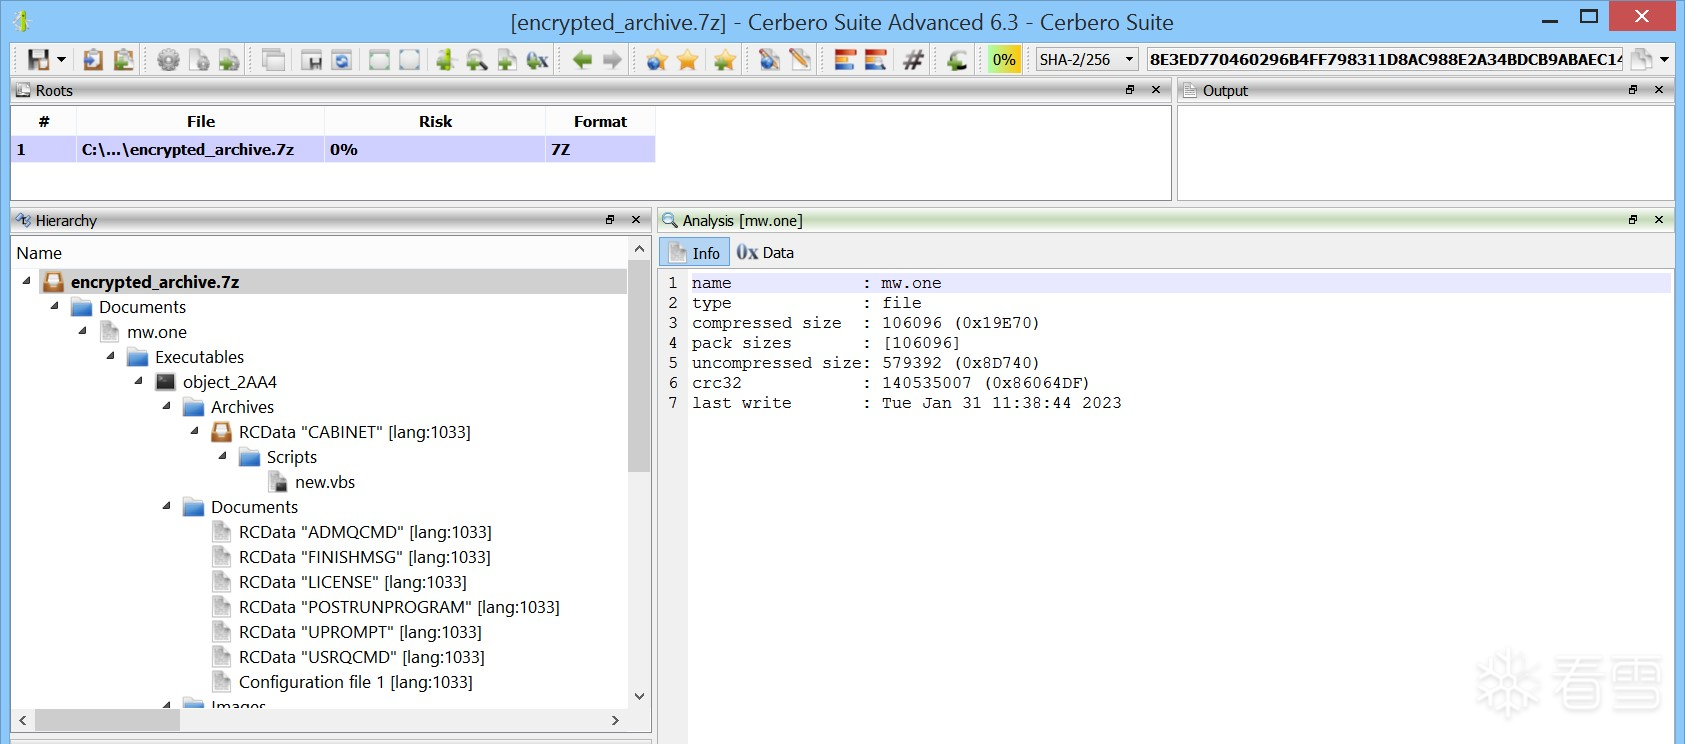Open settings via the gear icon
The height and width of the screenshot is (744, 1685).
(168, 60)
